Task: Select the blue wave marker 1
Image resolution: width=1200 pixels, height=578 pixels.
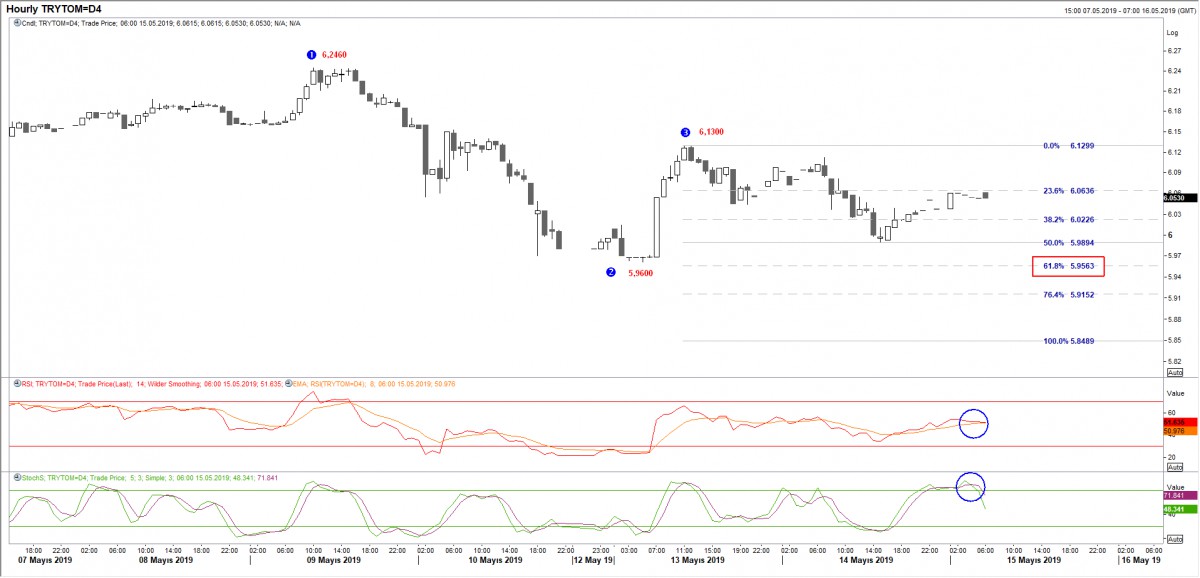Action: tap(311, 54)
